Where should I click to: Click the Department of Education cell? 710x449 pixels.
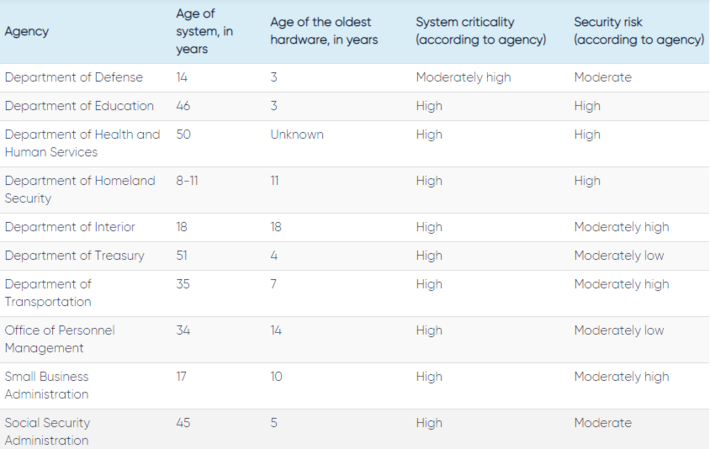click(79, 106)
